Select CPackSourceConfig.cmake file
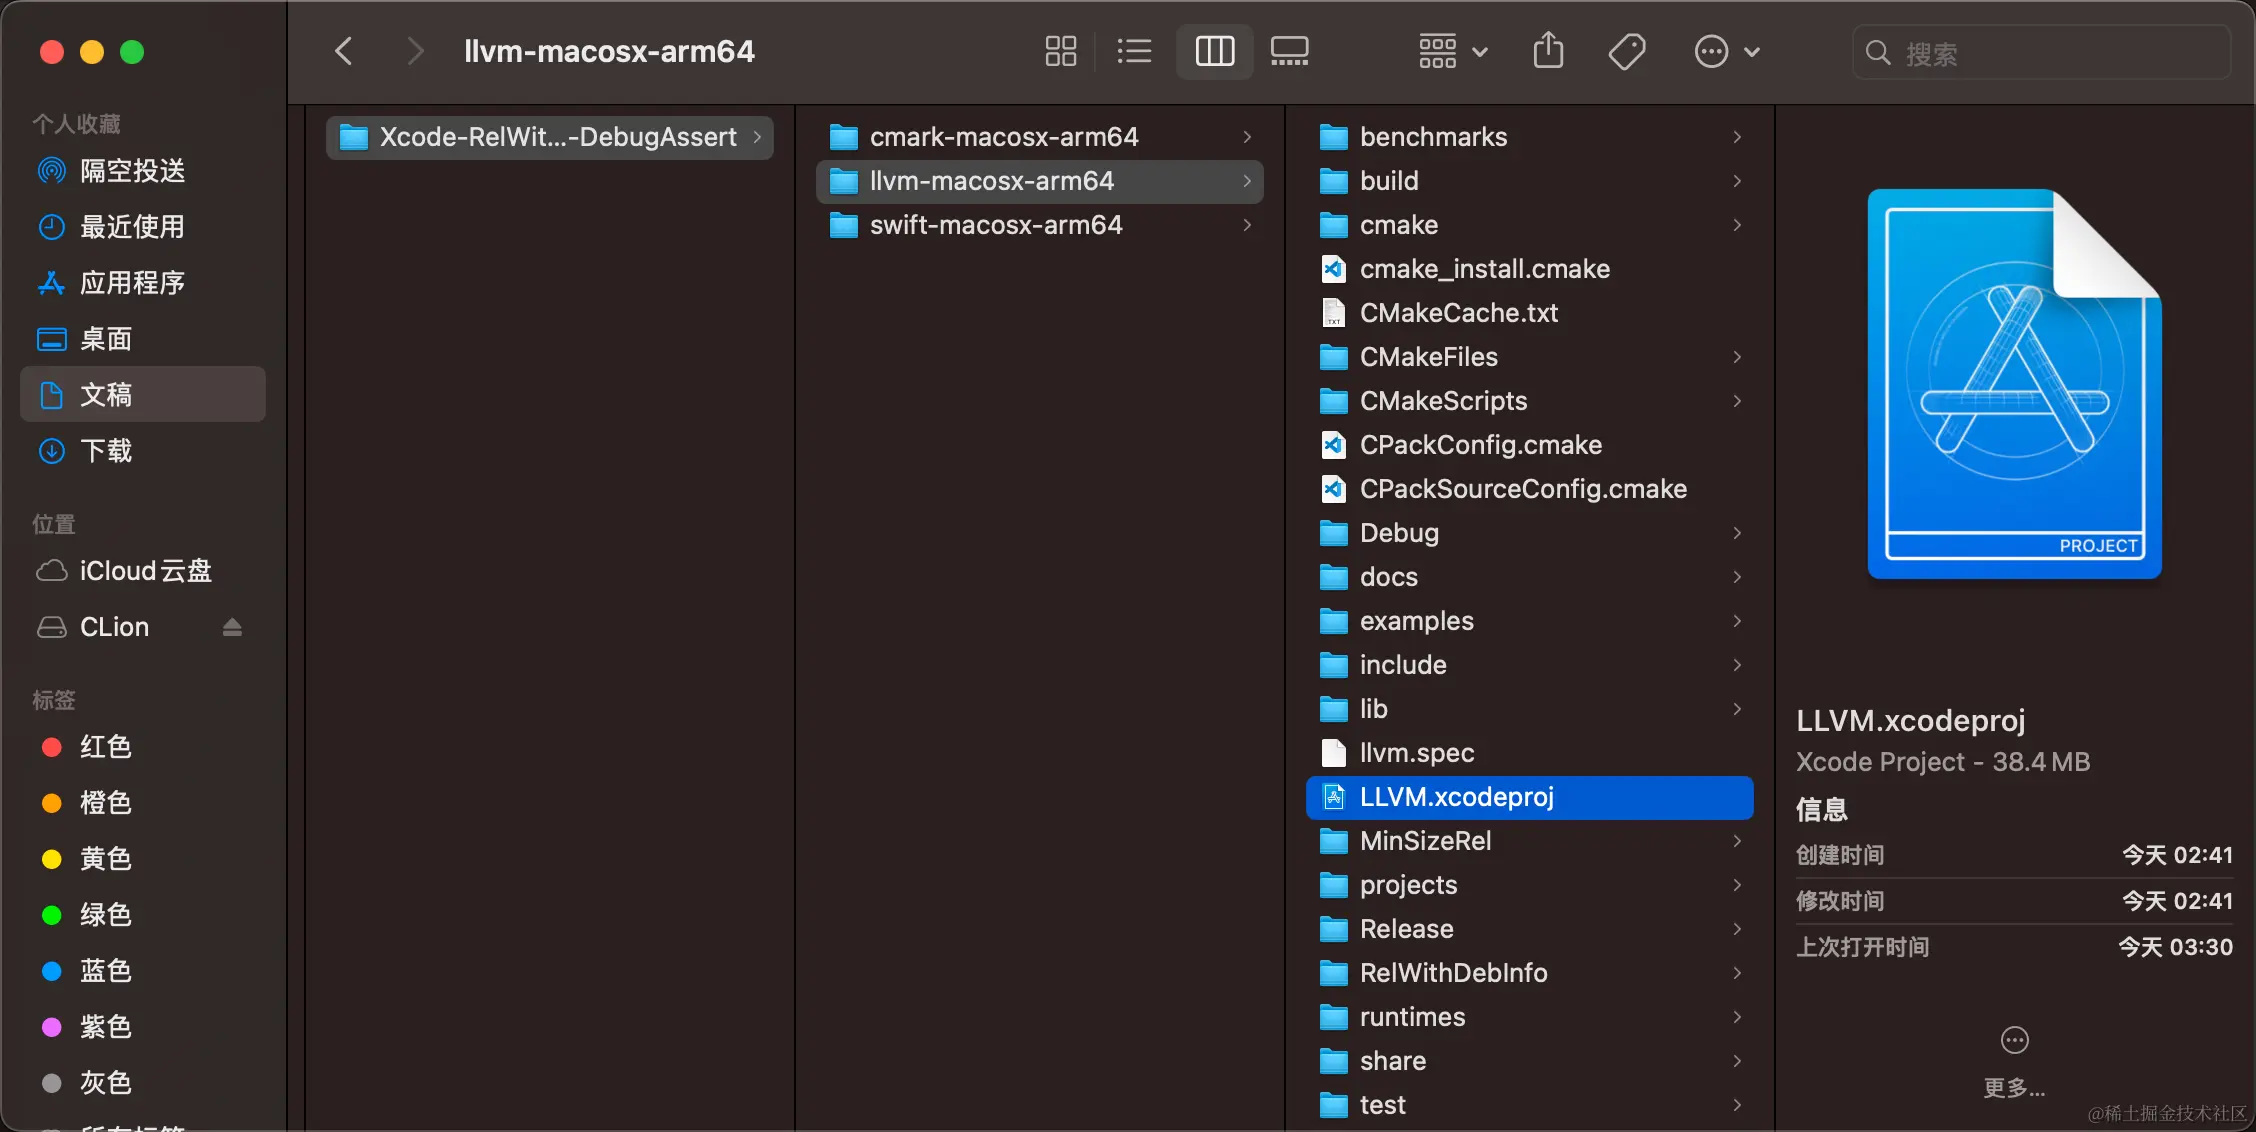Viewport: 2256px width, 1132px height. tap(1530, 489)
